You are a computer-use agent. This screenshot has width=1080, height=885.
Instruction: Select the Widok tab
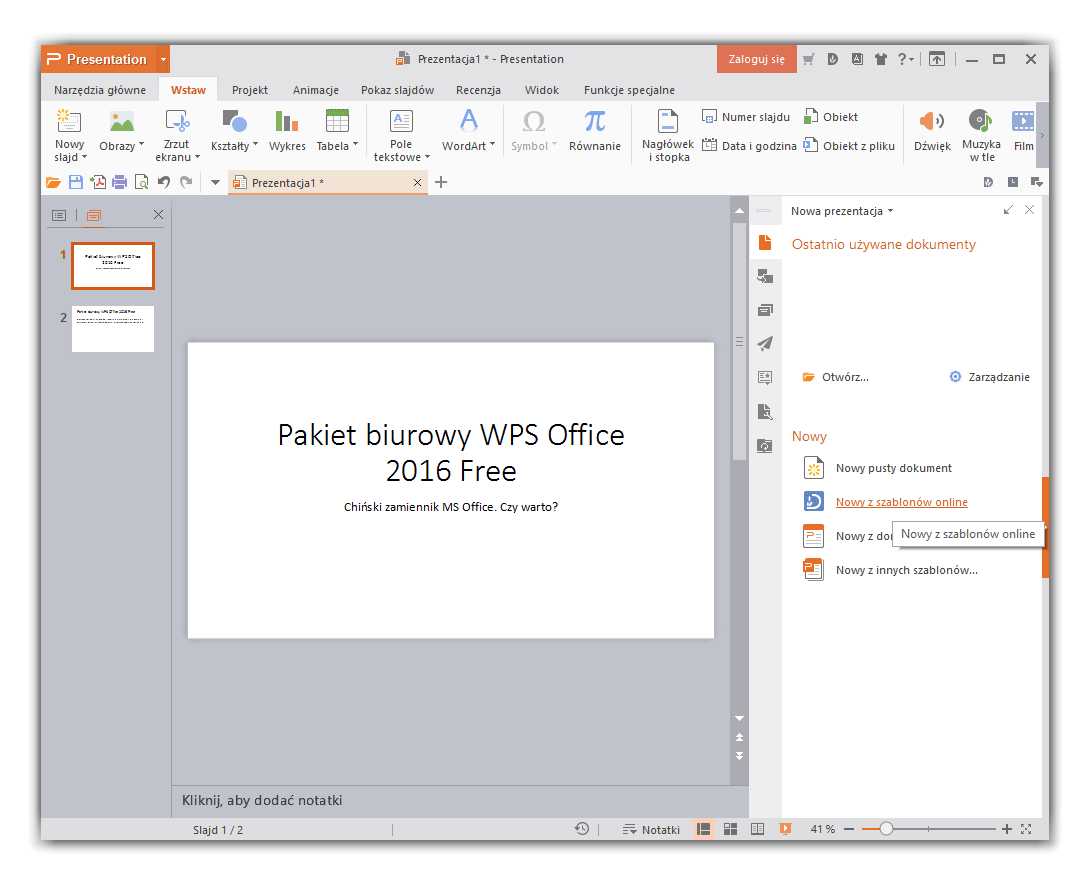(542, 90)
